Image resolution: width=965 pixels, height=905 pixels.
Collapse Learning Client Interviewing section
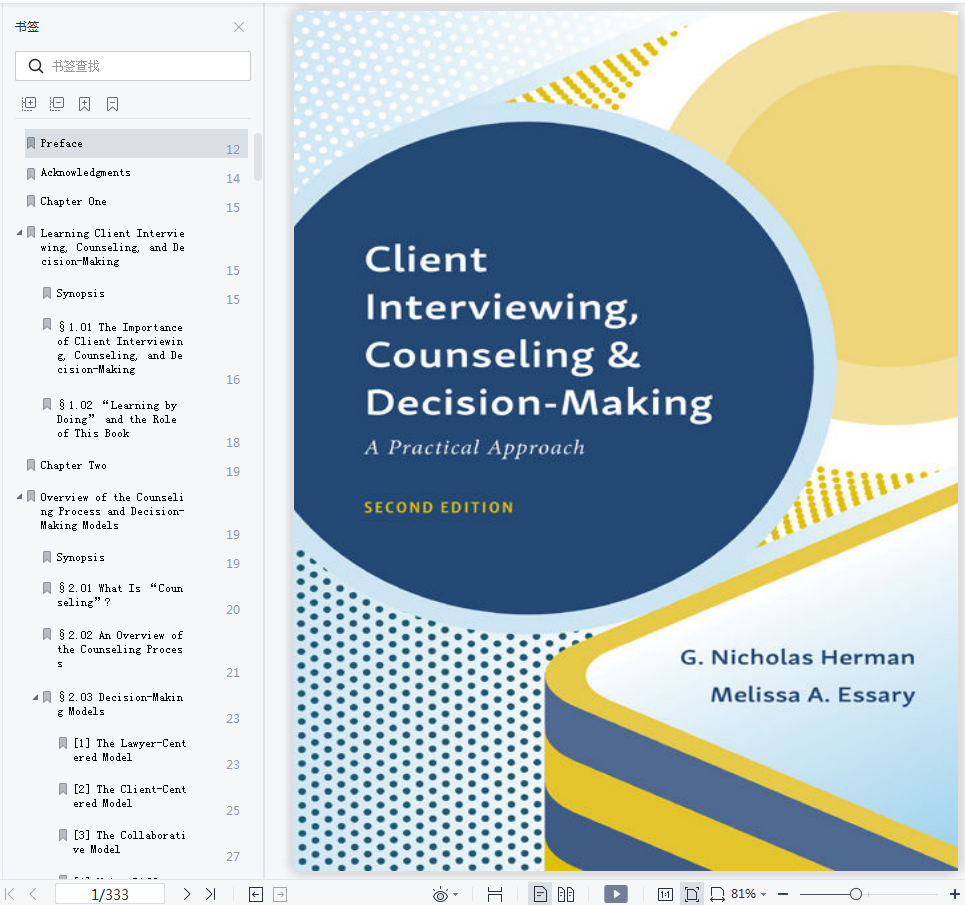[x=20, y=233]
